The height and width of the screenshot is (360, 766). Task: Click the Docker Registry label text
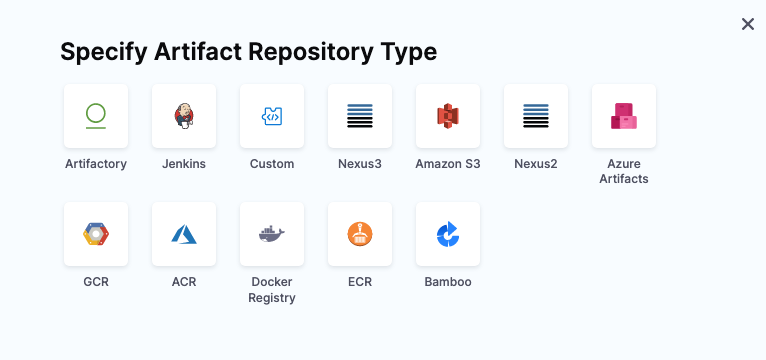[272, 290]
